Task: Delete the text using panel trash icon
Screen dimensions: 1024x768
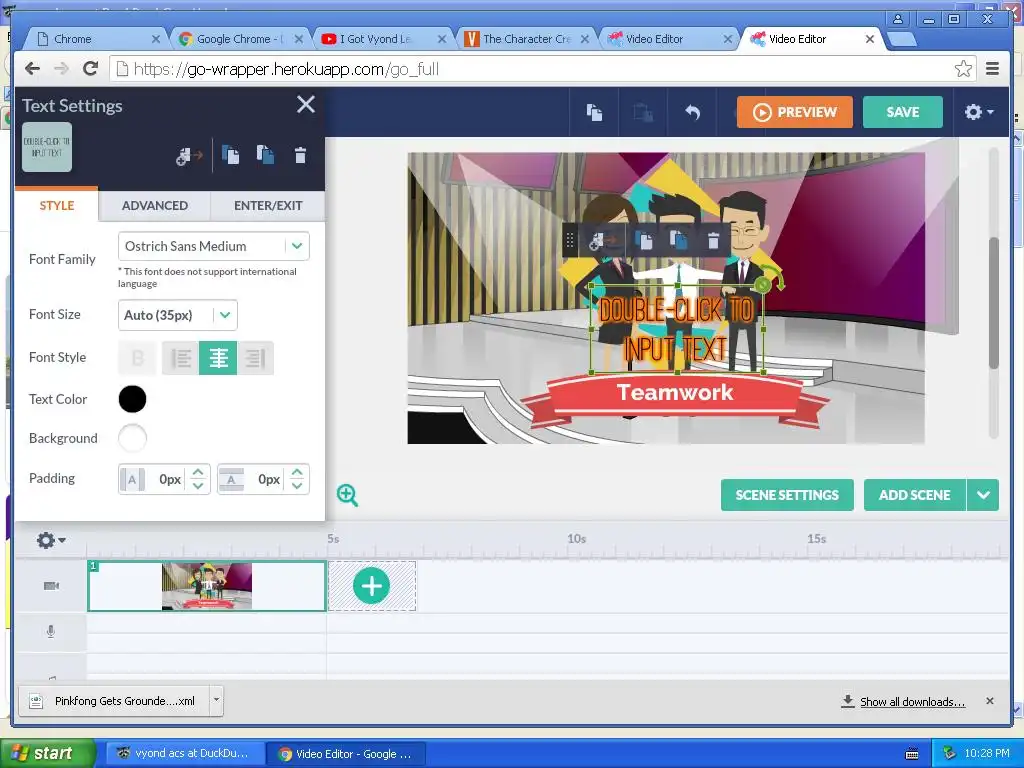Action: 300,155
